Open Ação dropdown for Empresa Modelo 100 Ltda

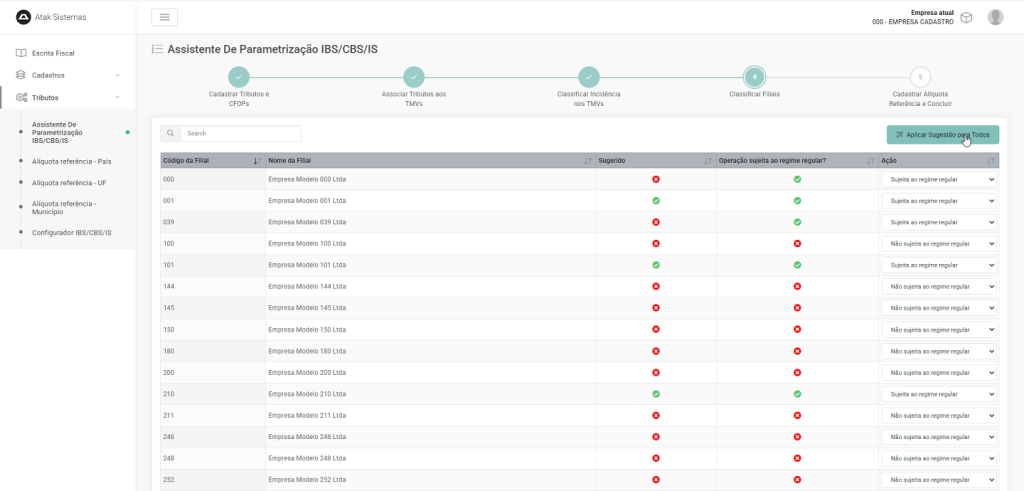[939, 243]
